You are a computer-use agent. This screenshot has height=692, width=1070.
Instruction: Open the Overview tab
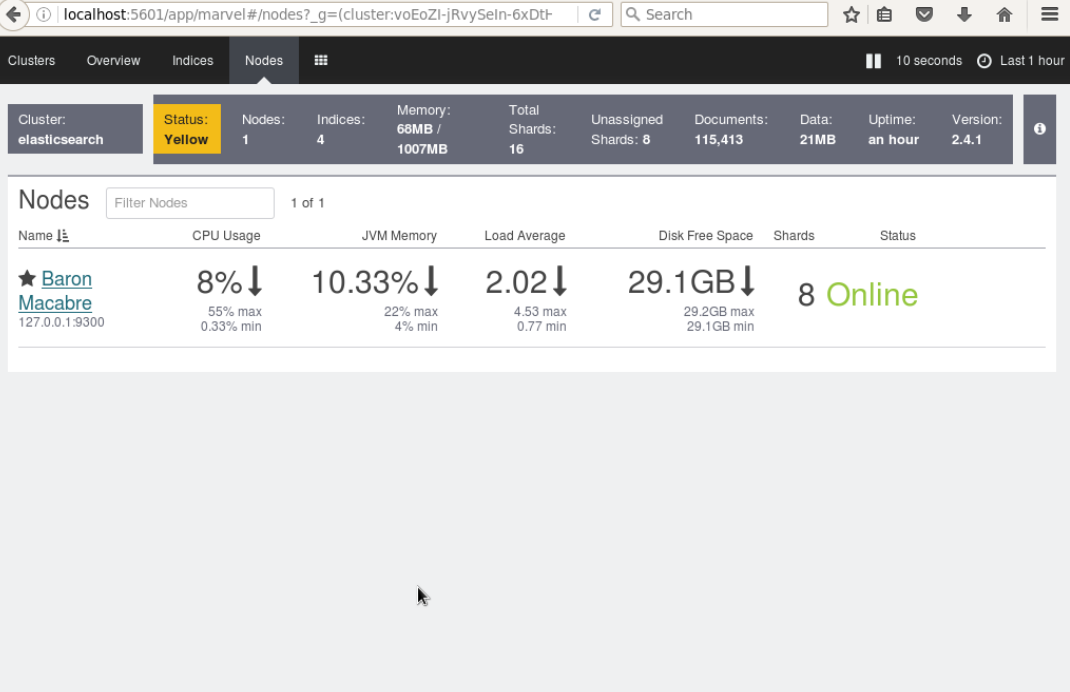113,60
